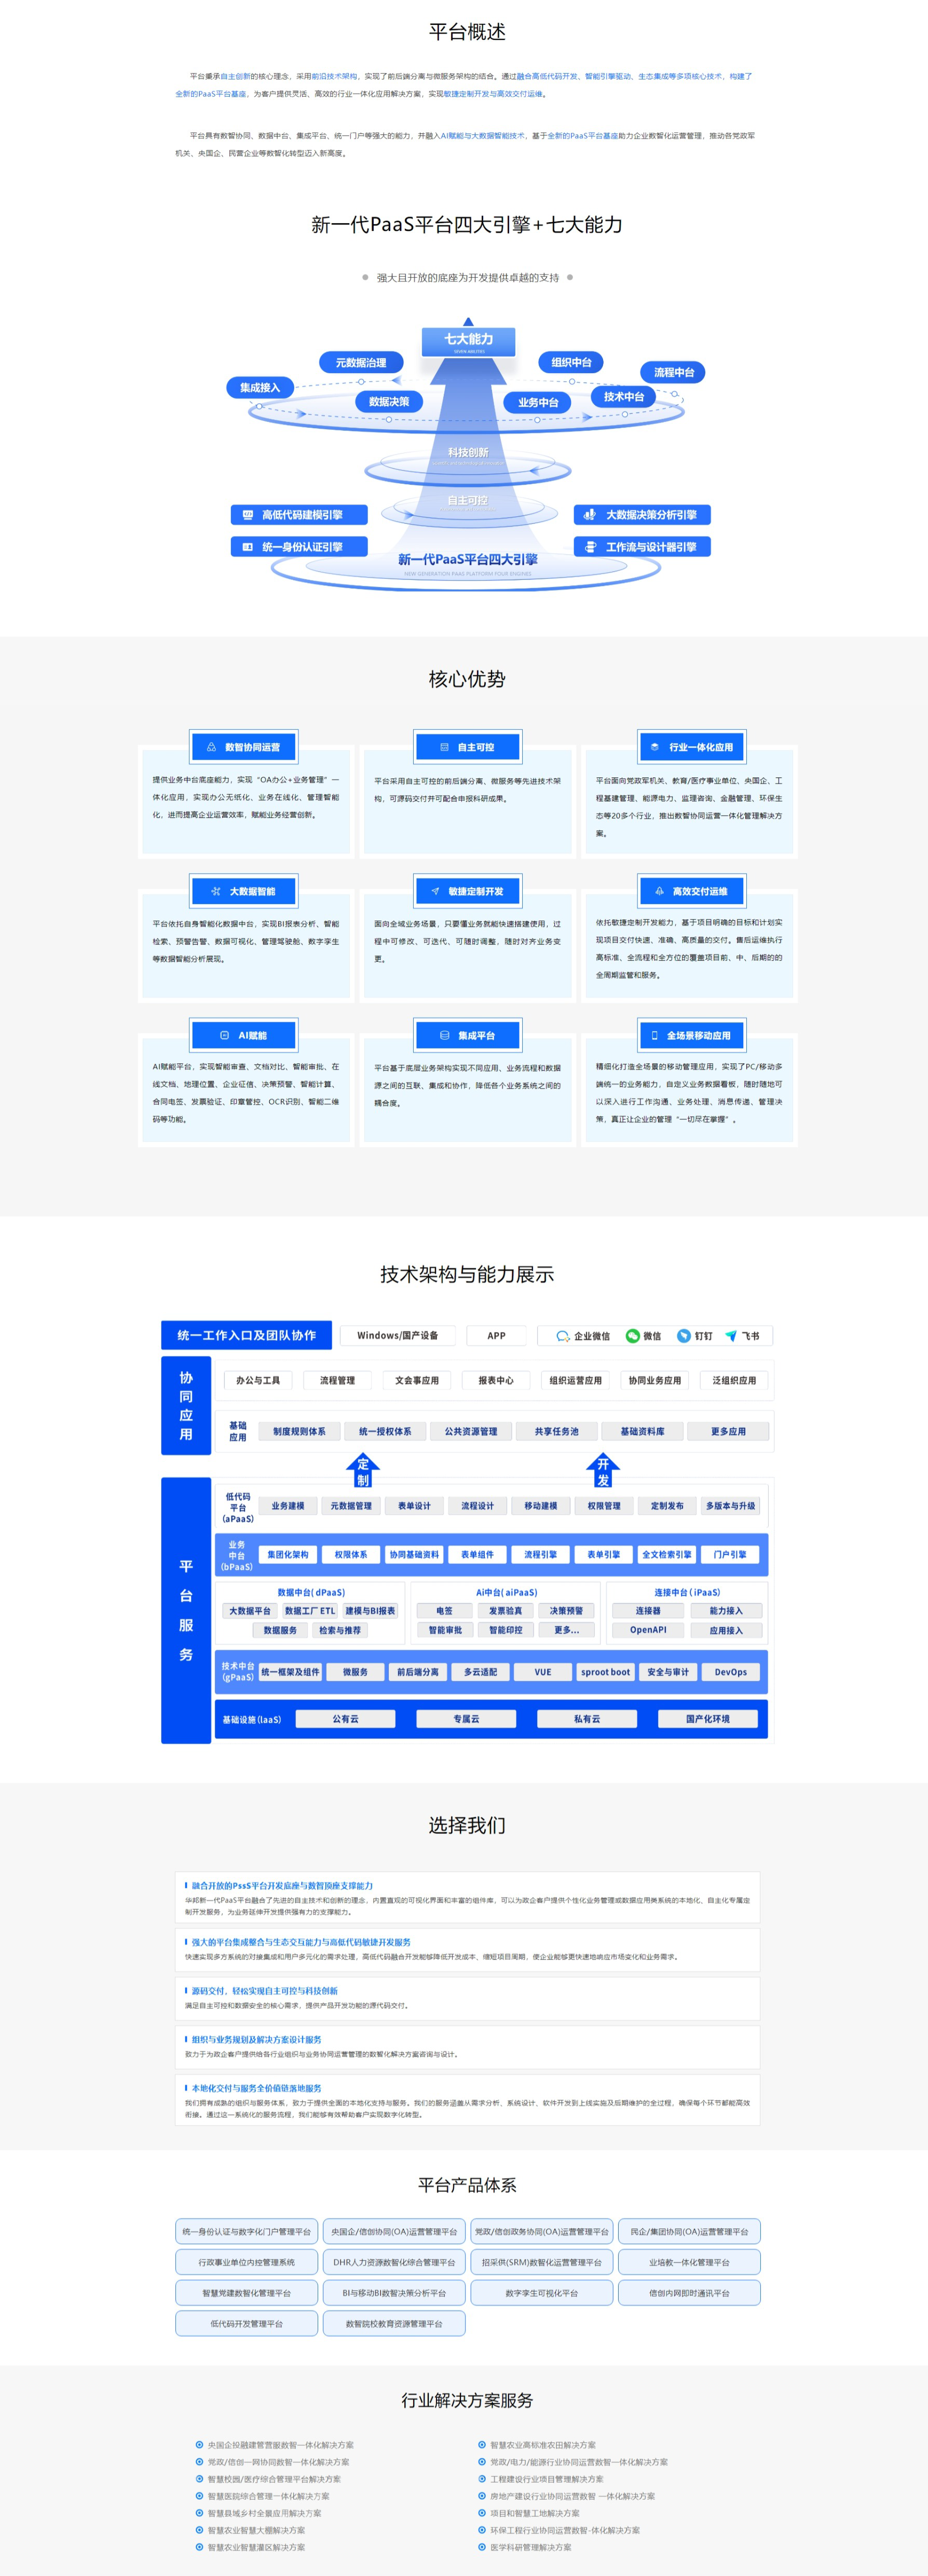Image resolution: width=928 pixels, height=2576 pixels.
Task: Click the icon on 统一身份认证引擎 label
Action: (248, 547)
